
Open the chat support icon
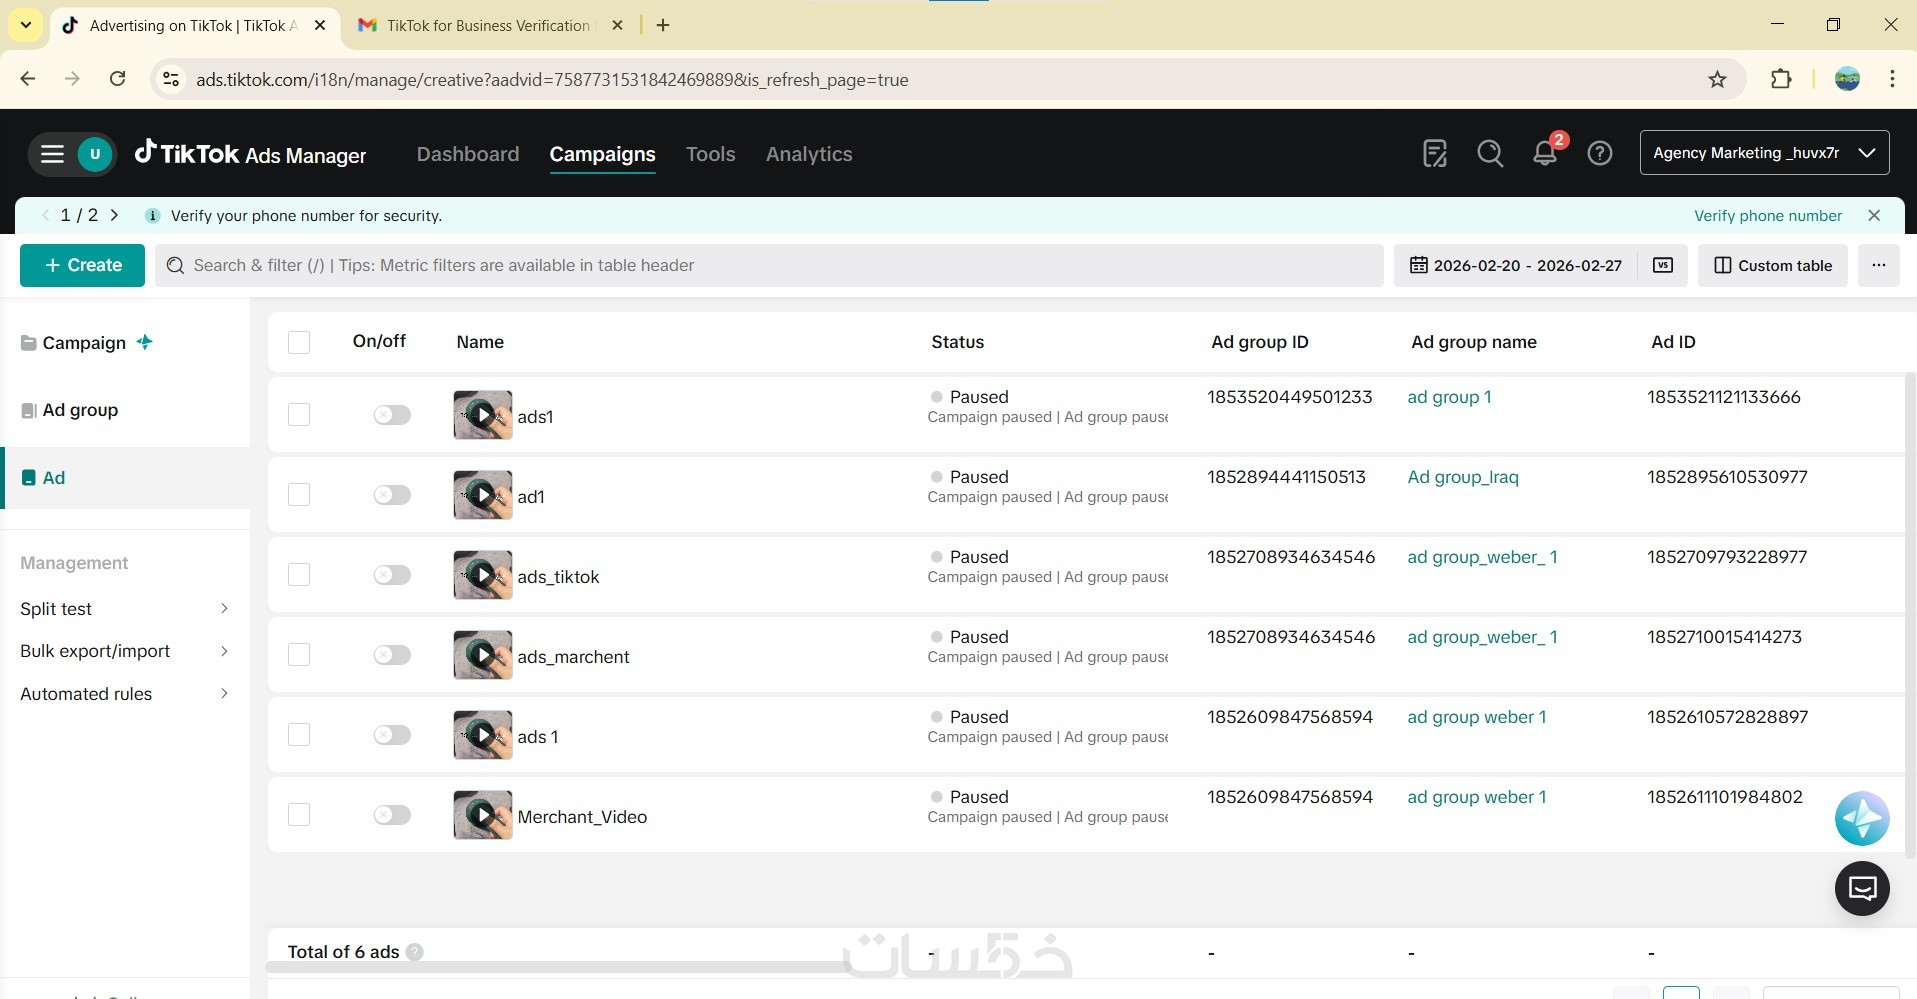pos(1861,888)
